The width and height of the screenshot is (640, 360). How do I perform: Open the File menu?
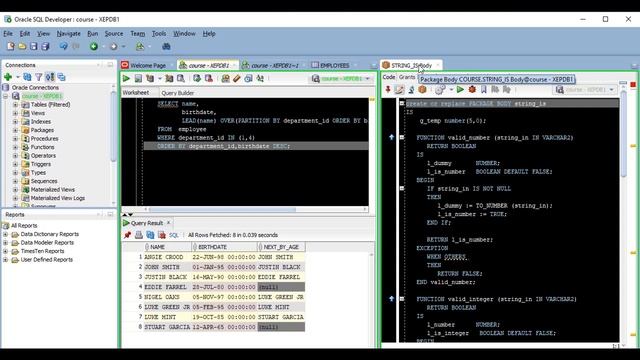click(x=8, y=33)
